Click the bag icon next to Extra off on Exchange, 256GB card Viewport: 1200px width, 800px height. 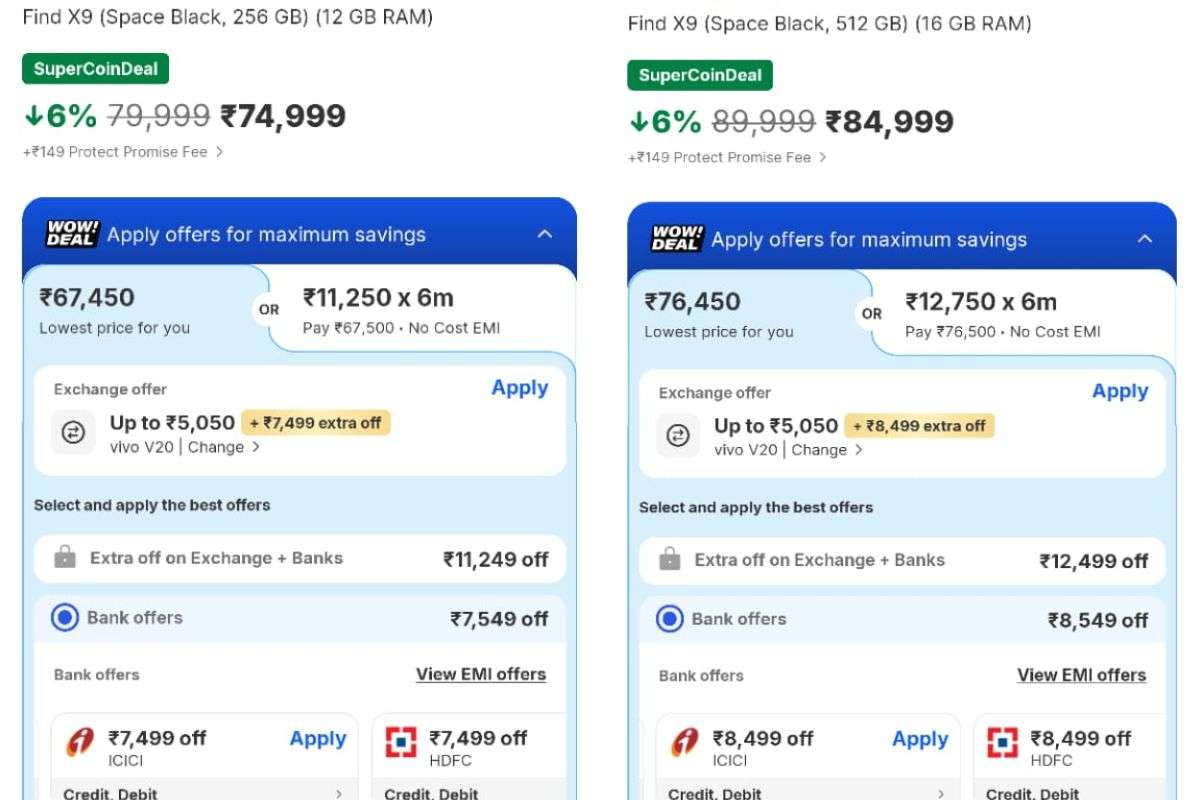coord(66,558)
